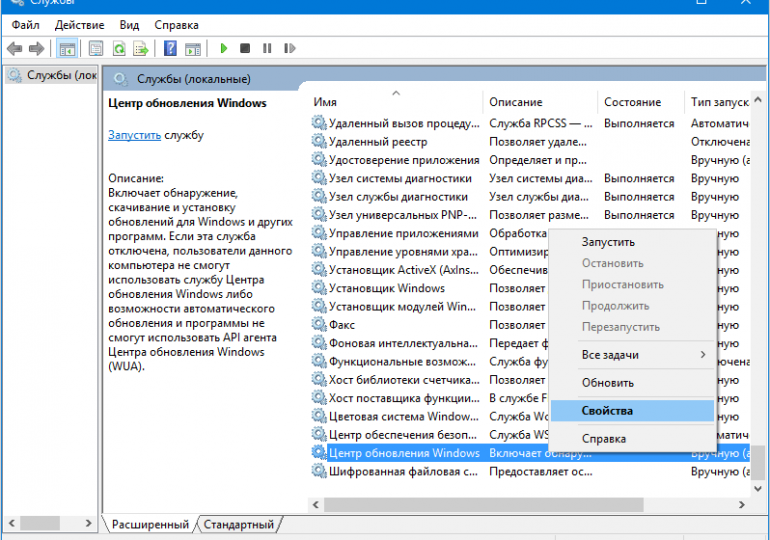This screenshot has width=770, height=540.
Task: Click the 'Запустить' service link
Action: pos(134,134)
